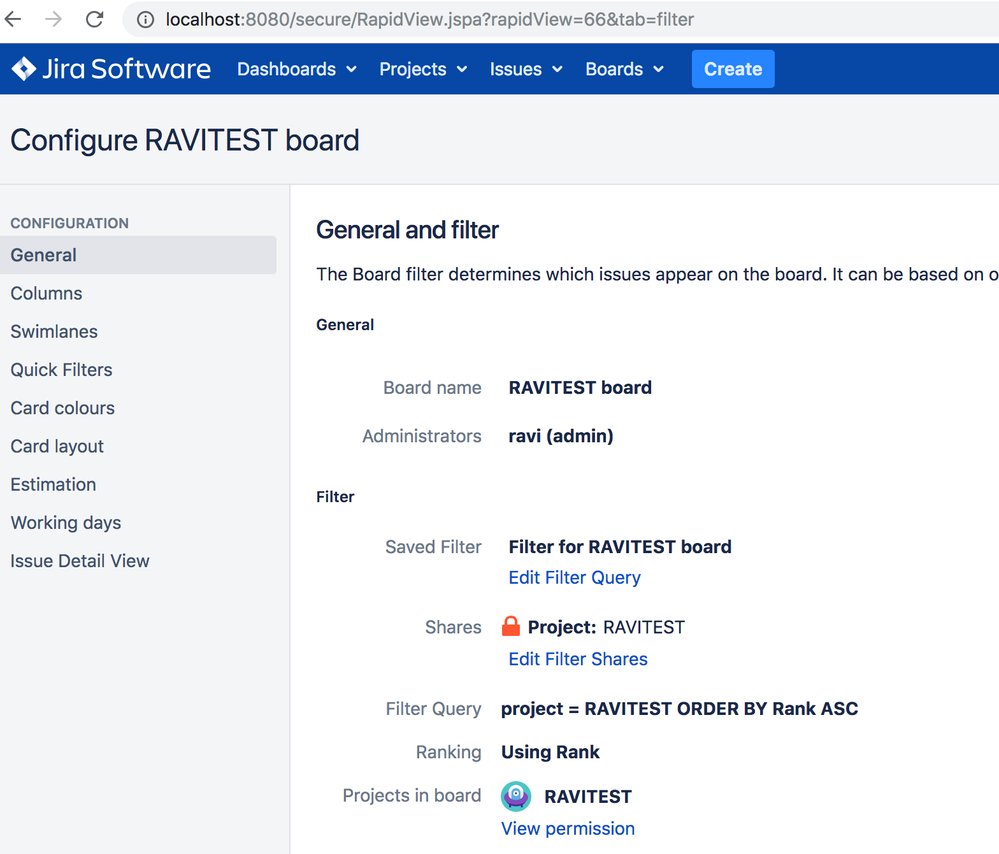
Task: Select General in configuration sidebar
Action: point(138,255)
